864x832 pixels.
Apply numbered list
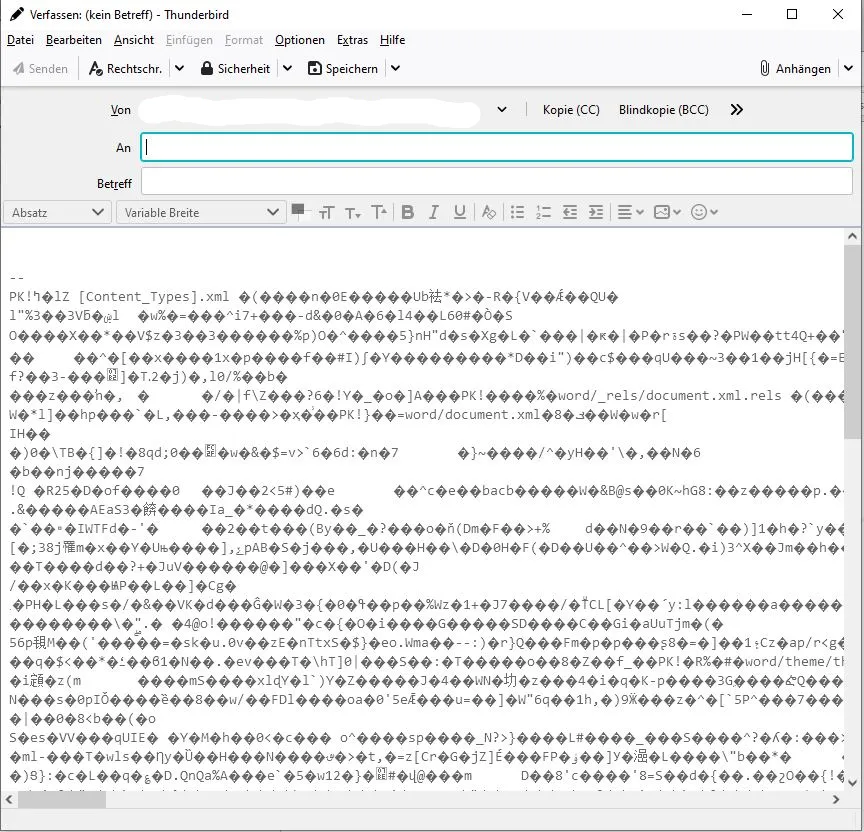coord(543,212)
